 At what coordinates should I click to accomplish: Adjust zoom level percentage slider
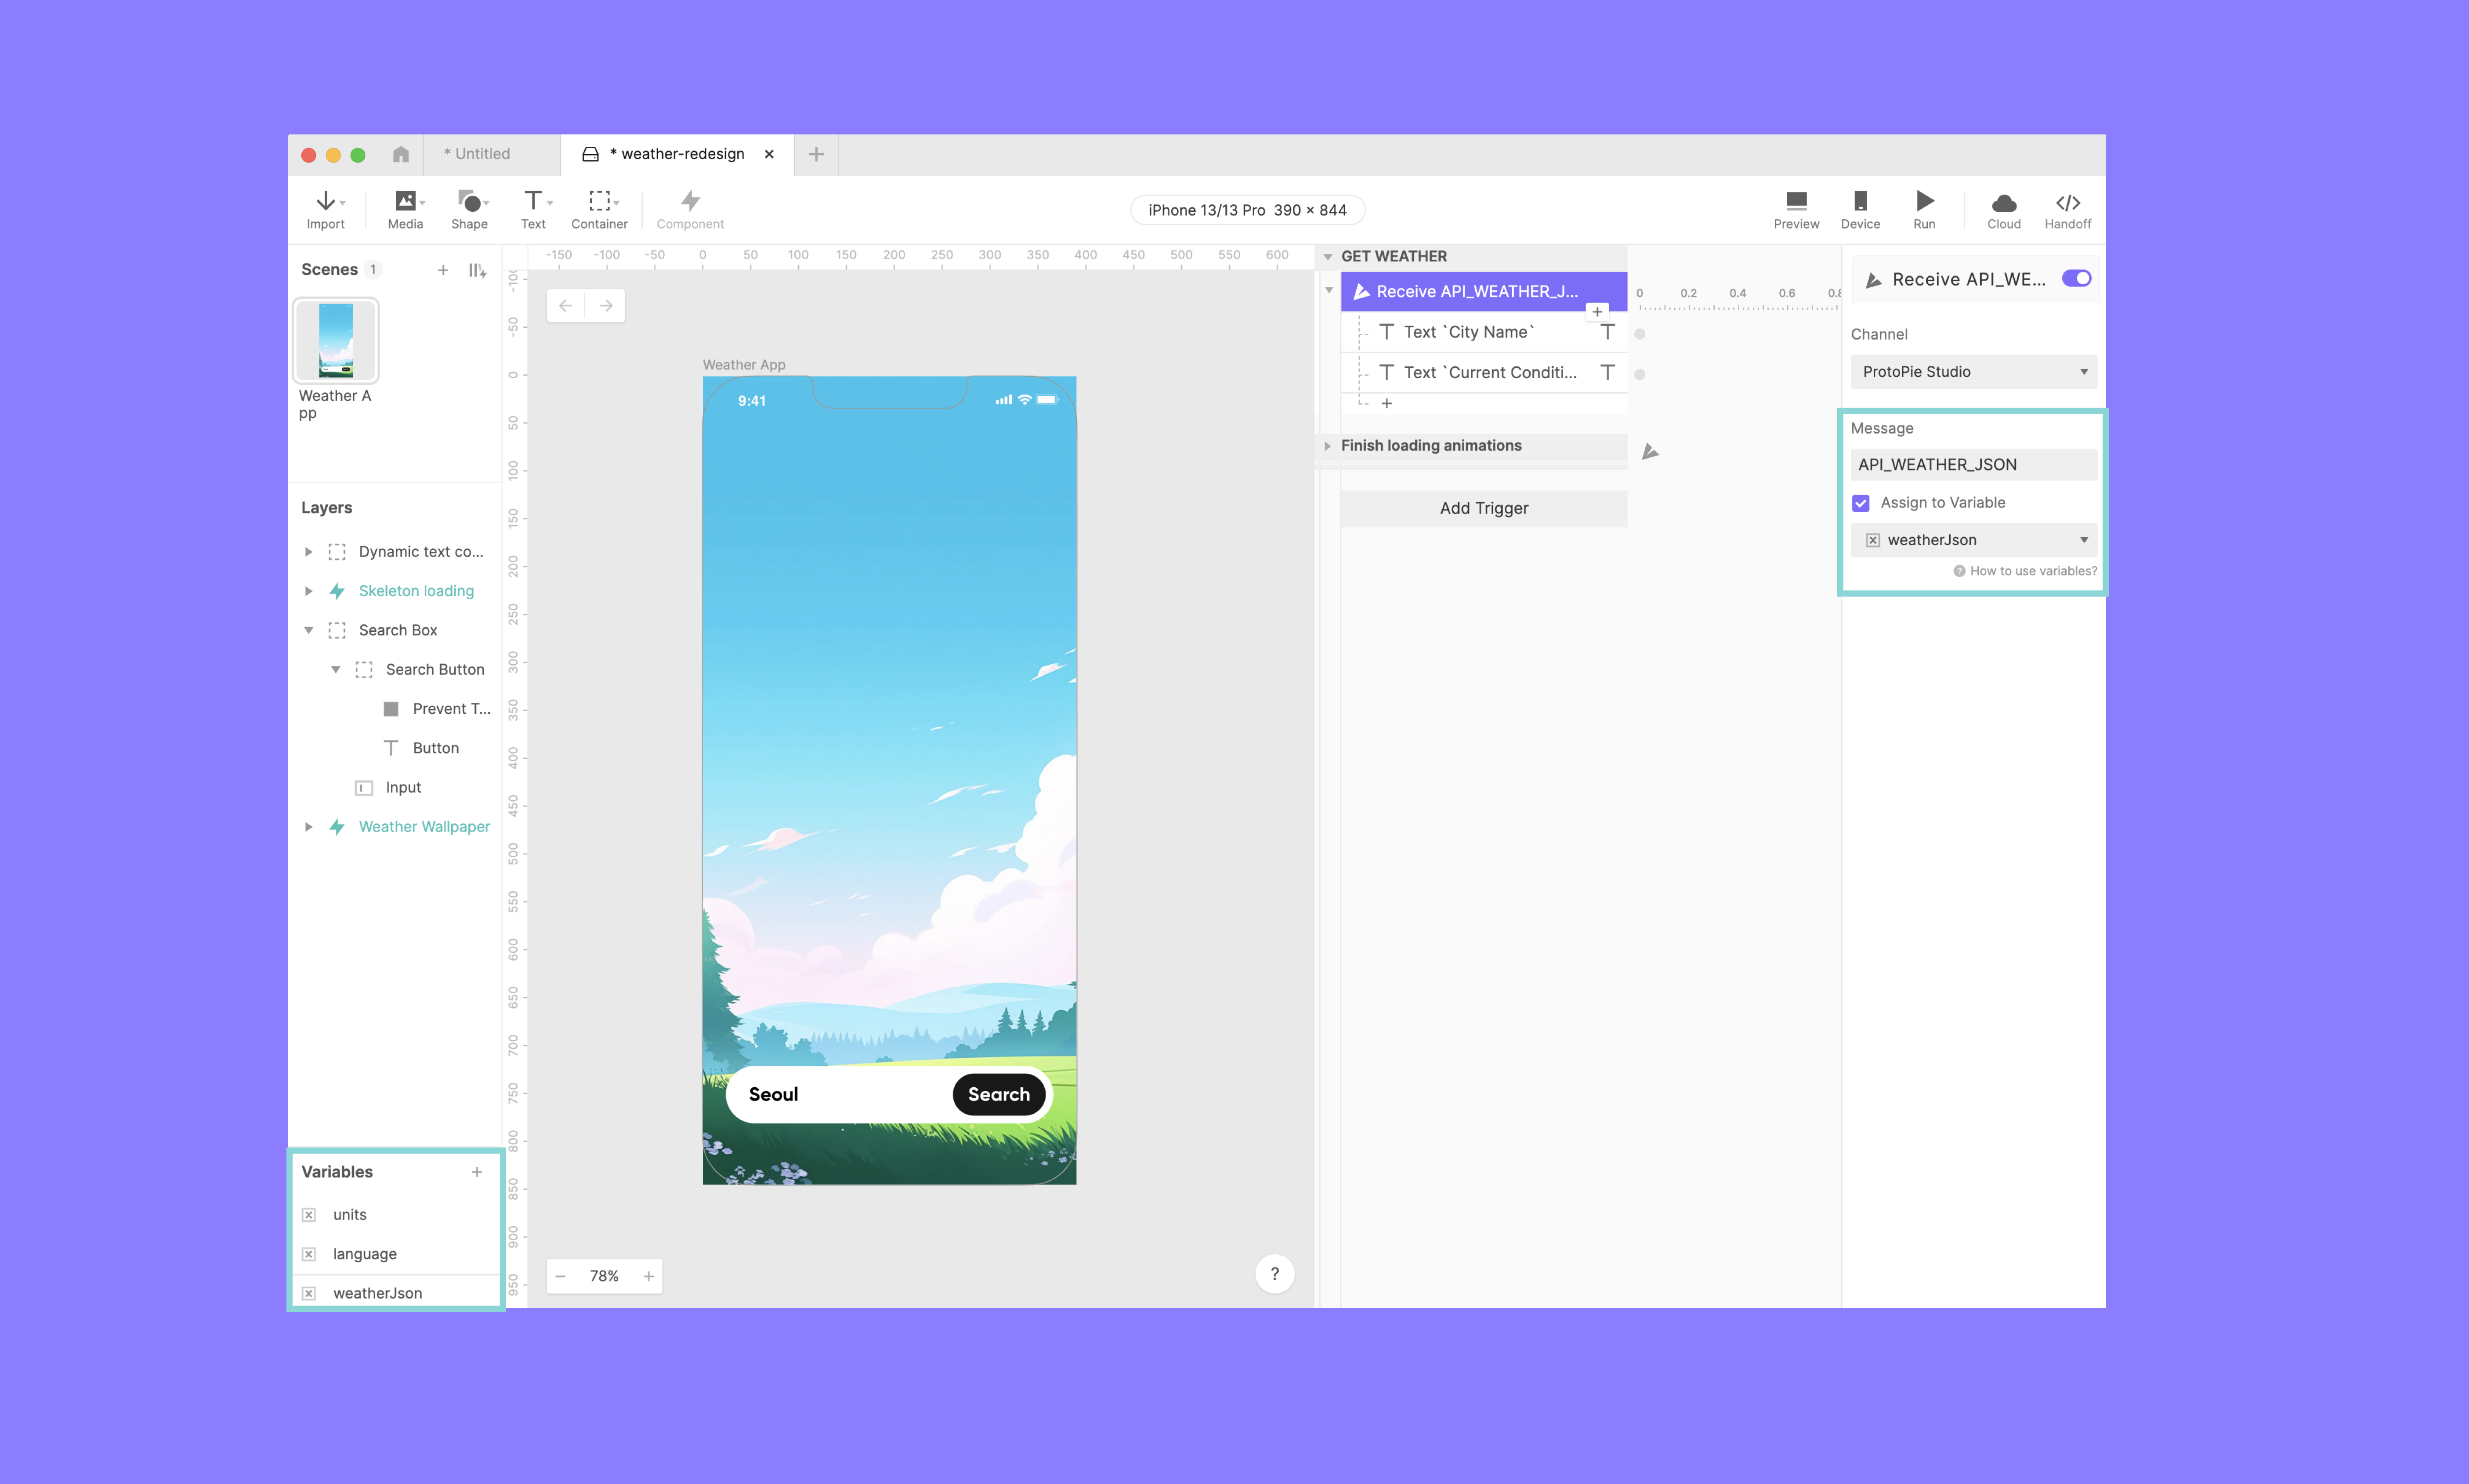coord(605,1274)
